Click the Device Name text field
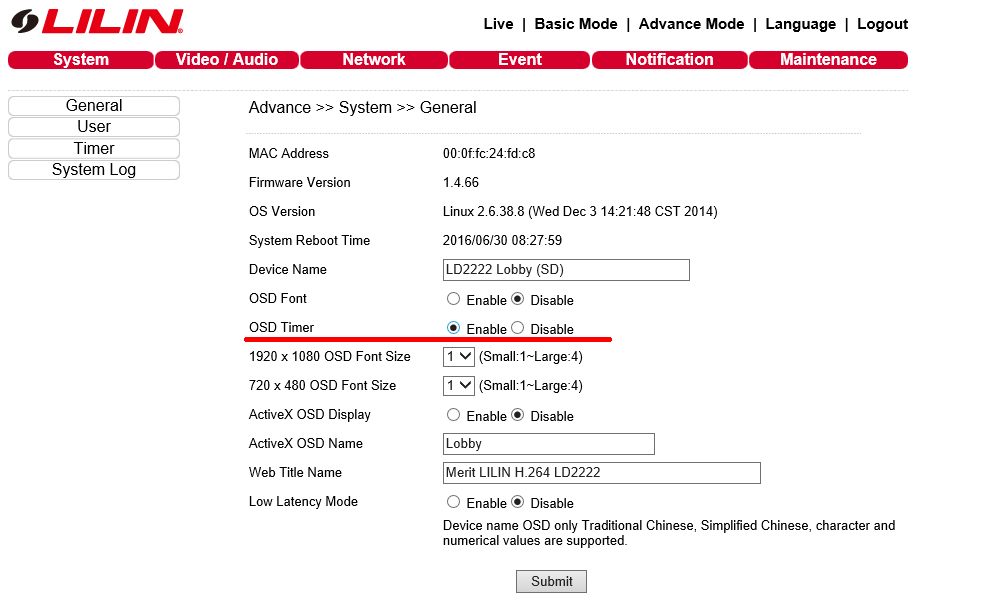This screenshot has height=603, width=986. (566, 270)
